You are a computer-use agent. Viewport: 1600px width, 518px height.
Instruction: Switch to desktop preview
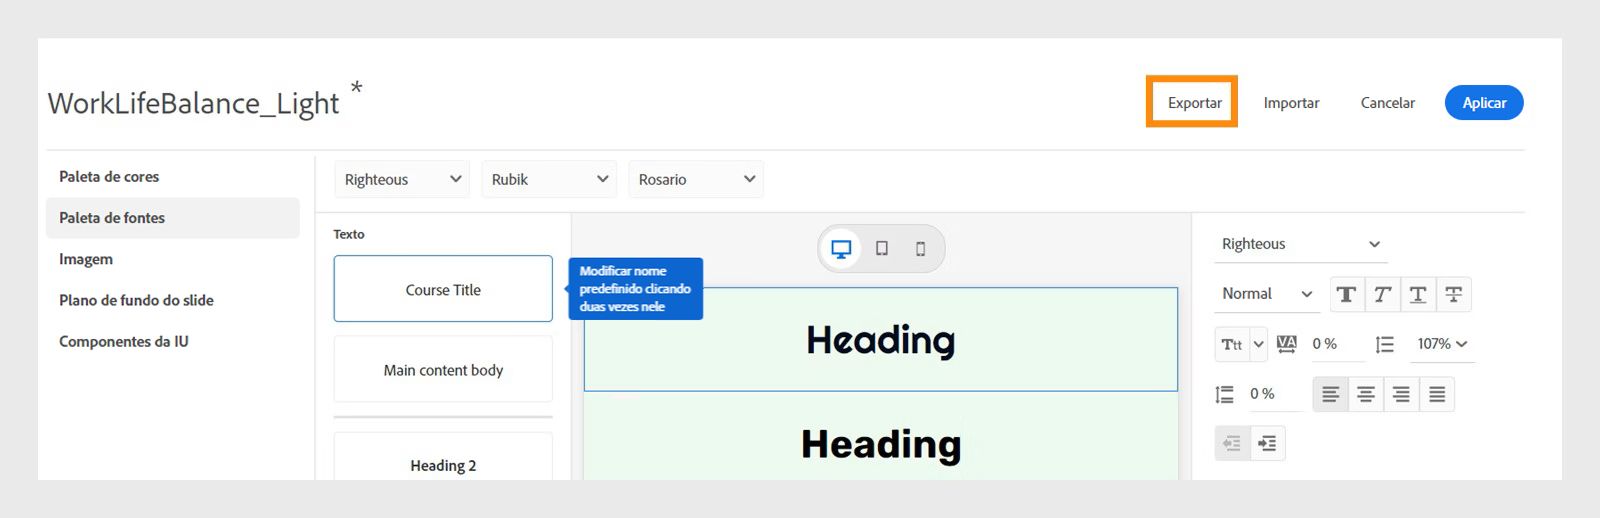[841, 248]
